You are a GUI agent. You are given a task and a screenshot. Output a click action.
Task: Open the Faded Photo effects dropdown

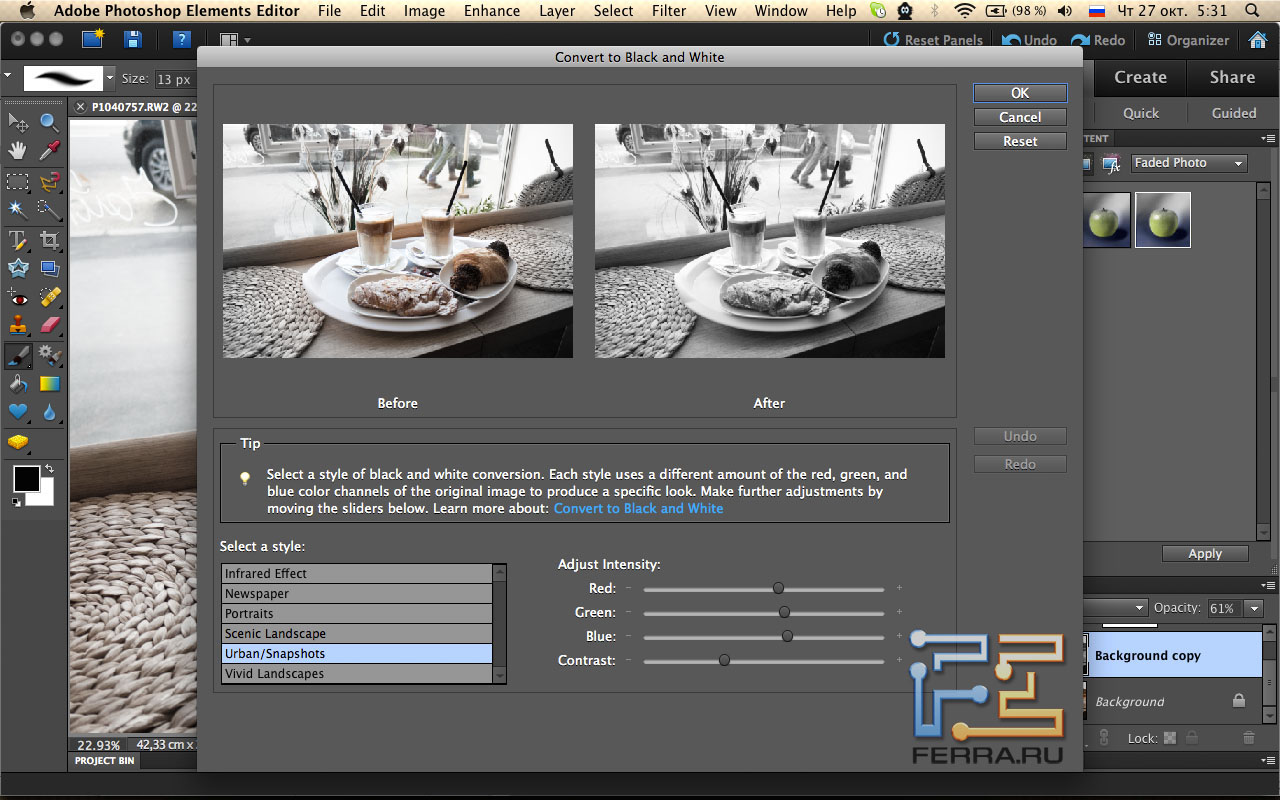(x=1188, y=163)
